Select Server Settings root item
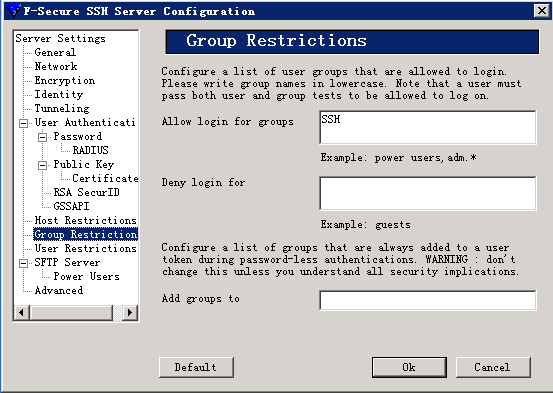The height and width of the screenshot is (393, 553). (x=60, y=38)
